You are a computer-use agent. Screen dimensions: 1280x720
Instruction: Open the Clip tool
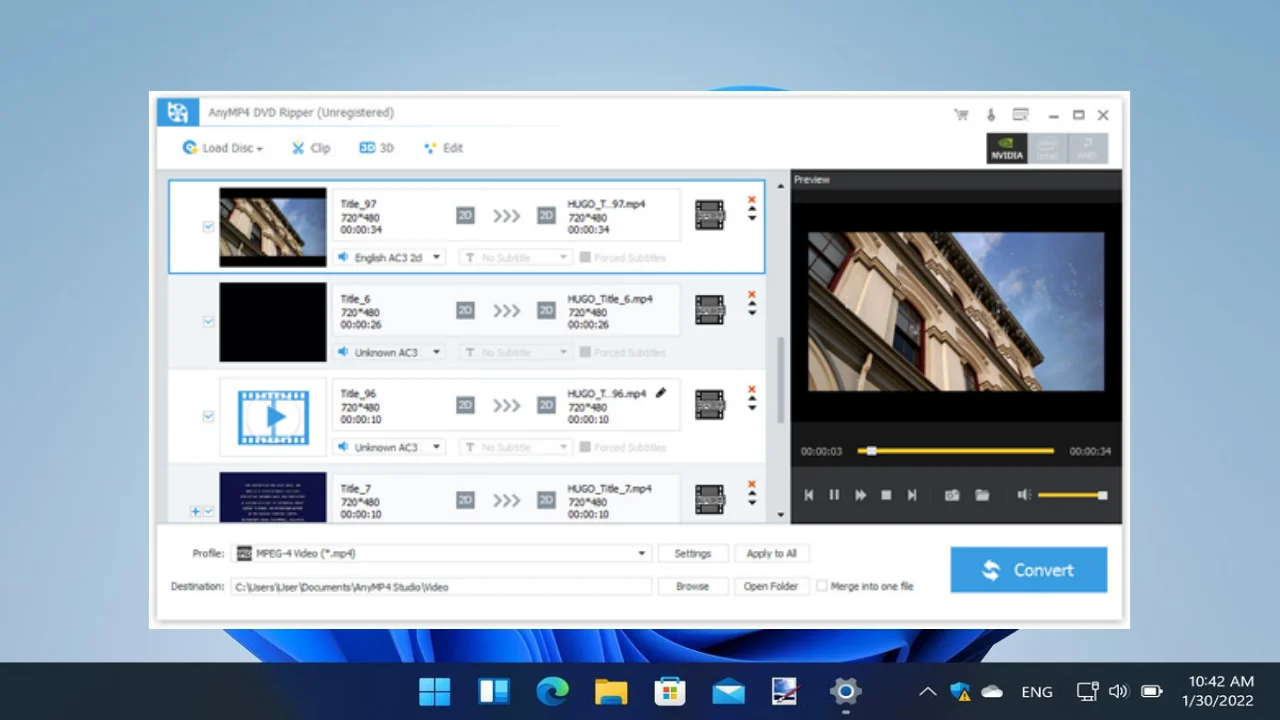click(x=310, y=148)
